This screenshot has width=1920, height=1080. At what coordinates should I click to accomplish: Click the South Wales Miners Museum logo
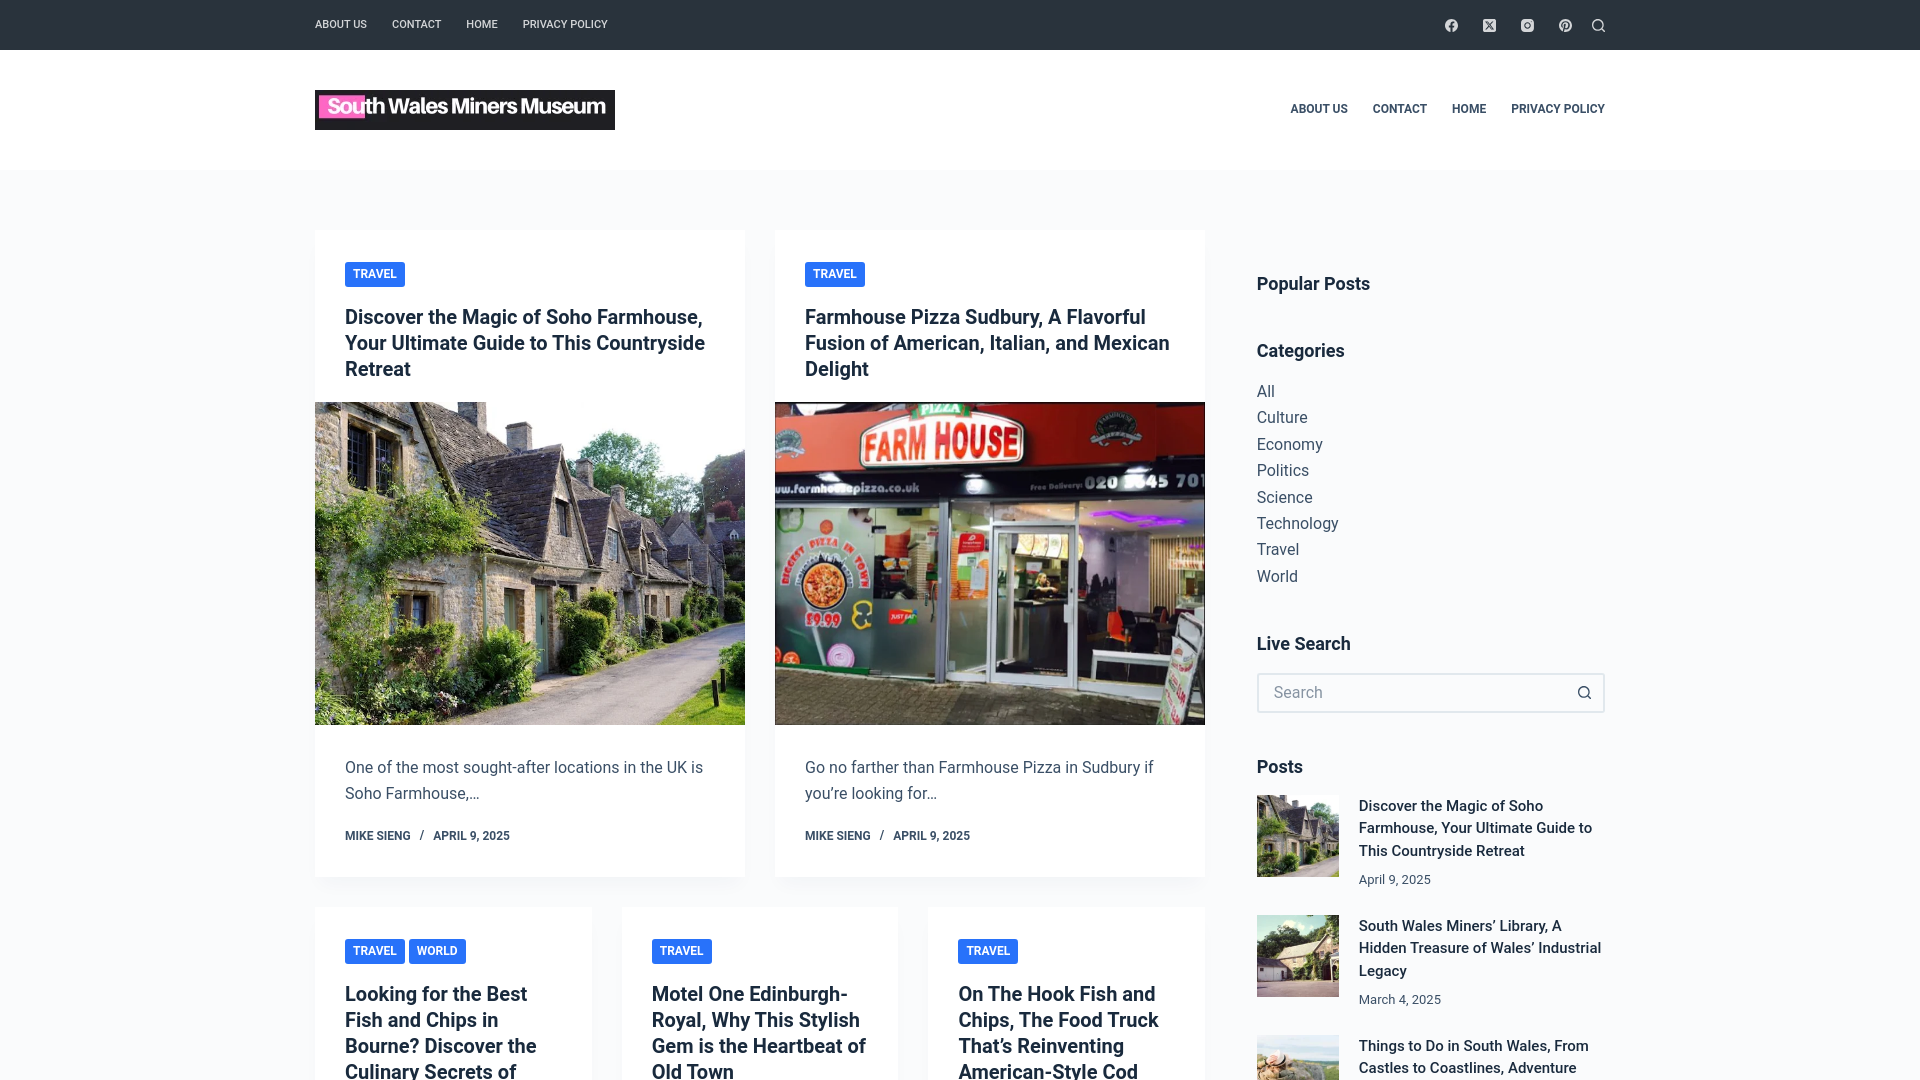point(465,110)
